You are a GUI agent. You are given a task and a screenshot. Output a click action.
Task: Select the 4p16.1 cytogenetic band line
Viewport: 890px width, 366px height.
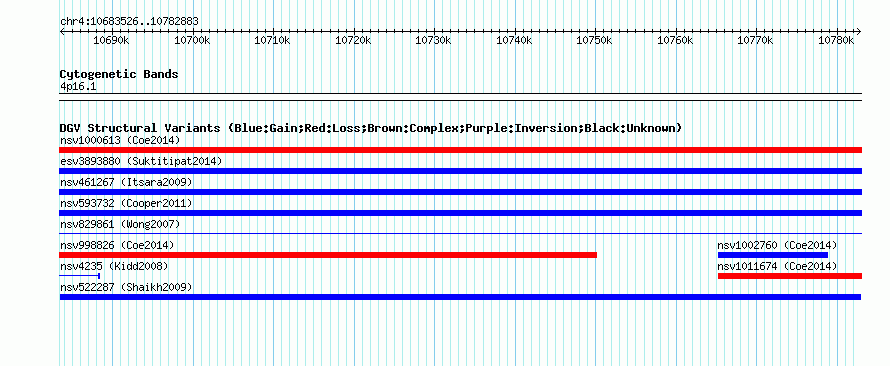[460, 97]
